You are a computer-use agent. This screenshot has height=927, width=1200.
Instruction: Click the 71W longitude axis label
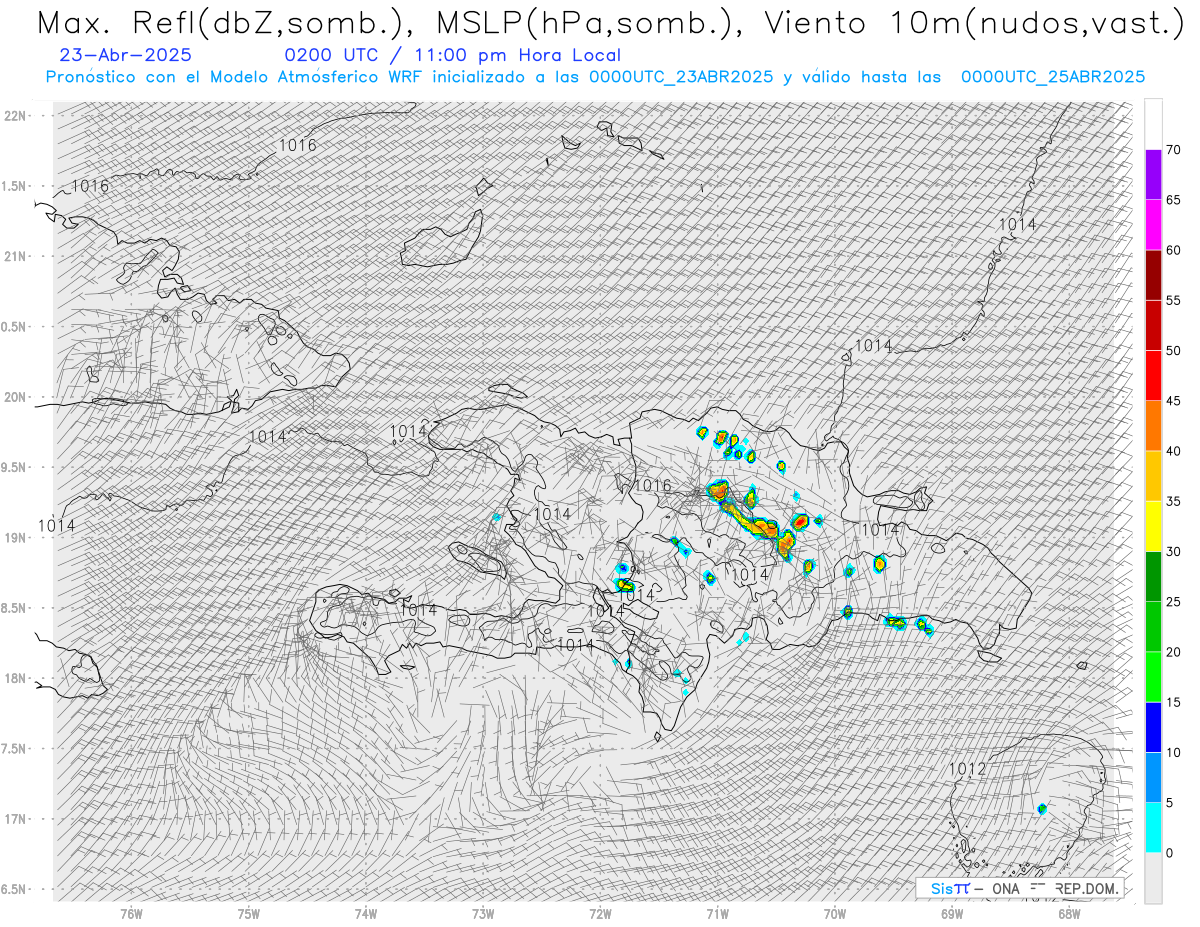(717, 913)
